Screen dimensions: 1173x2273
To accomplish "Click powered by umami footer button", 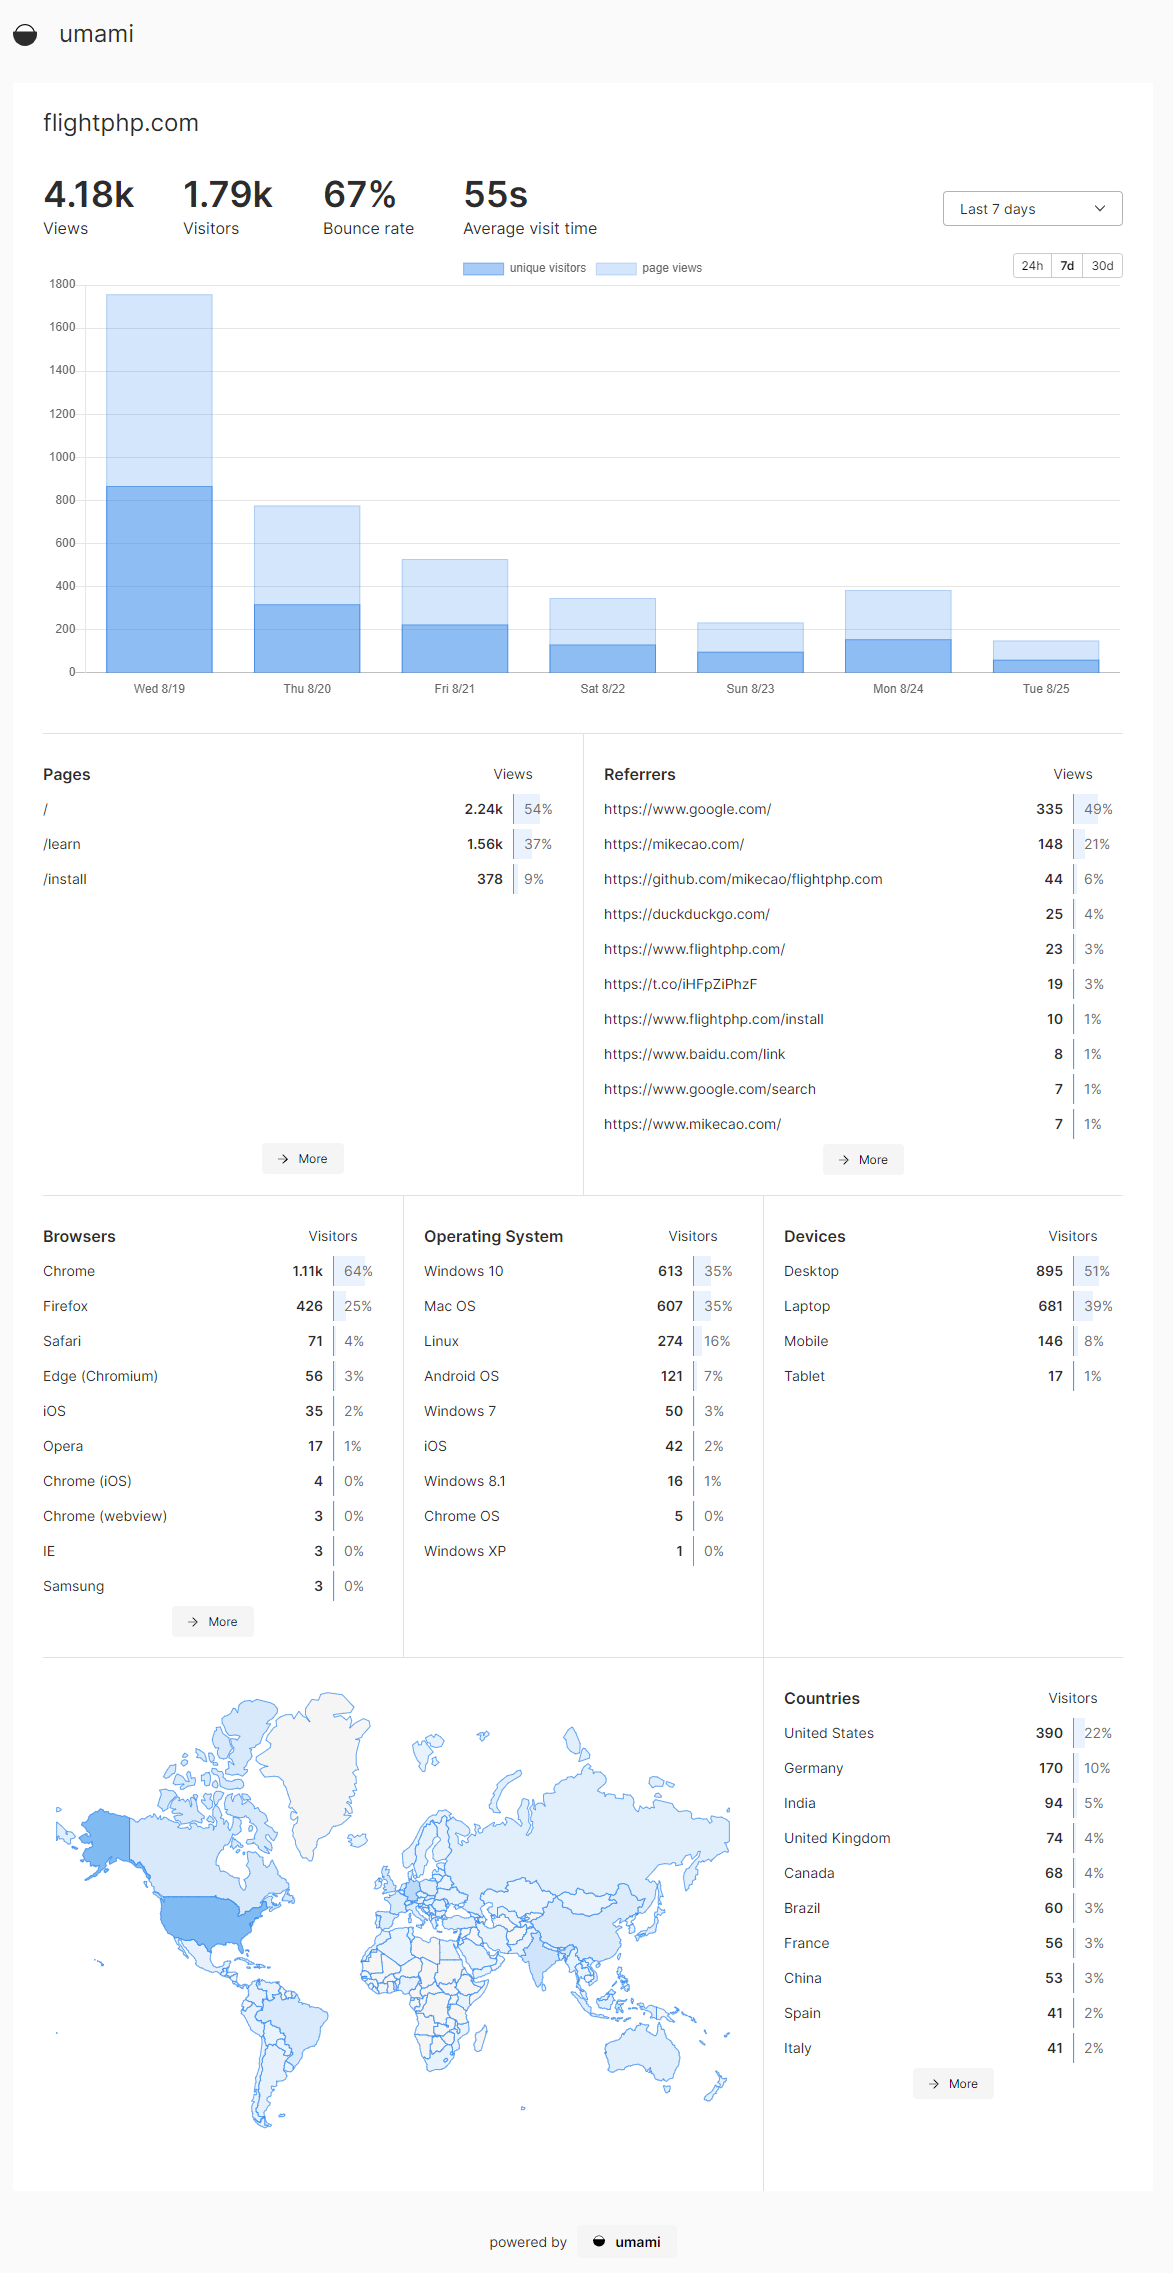I will tap(627, 2242).
